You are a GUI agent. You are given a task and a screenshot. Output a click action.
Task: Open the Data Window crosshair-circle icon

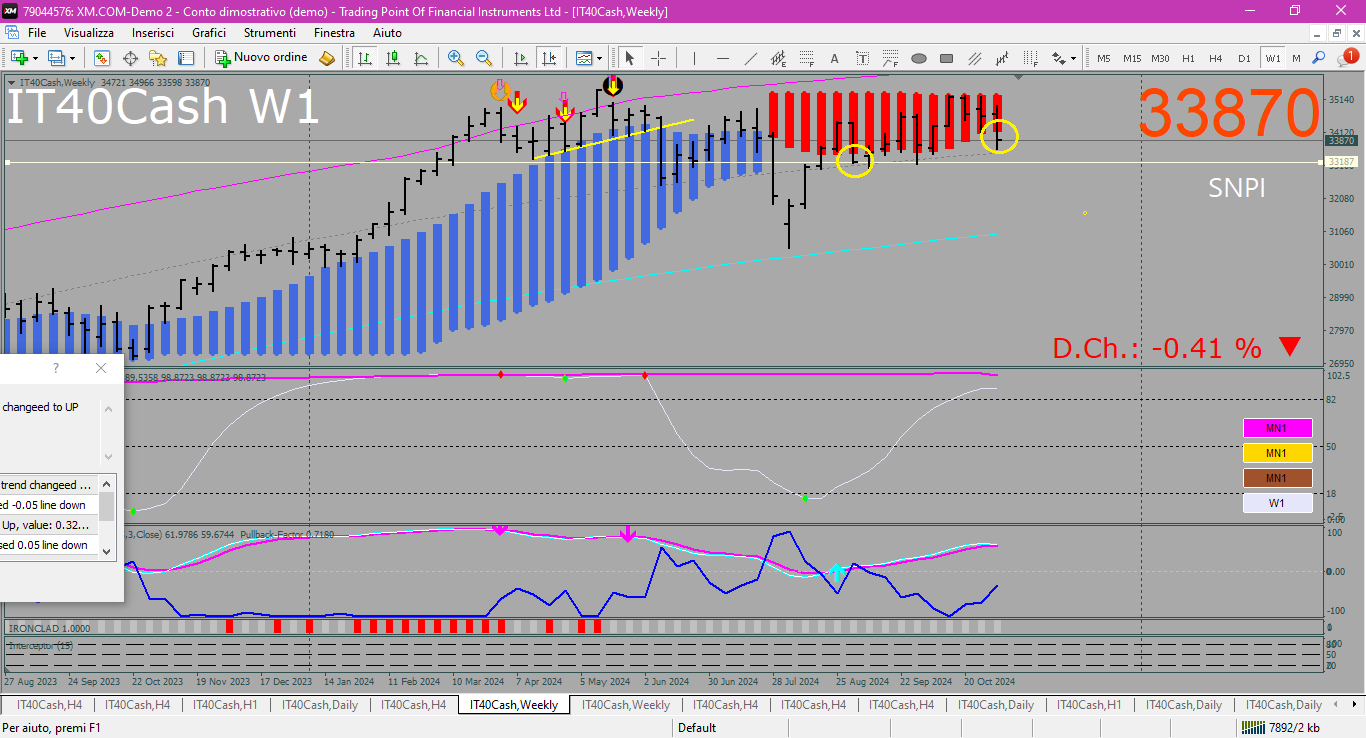[130, 58]
